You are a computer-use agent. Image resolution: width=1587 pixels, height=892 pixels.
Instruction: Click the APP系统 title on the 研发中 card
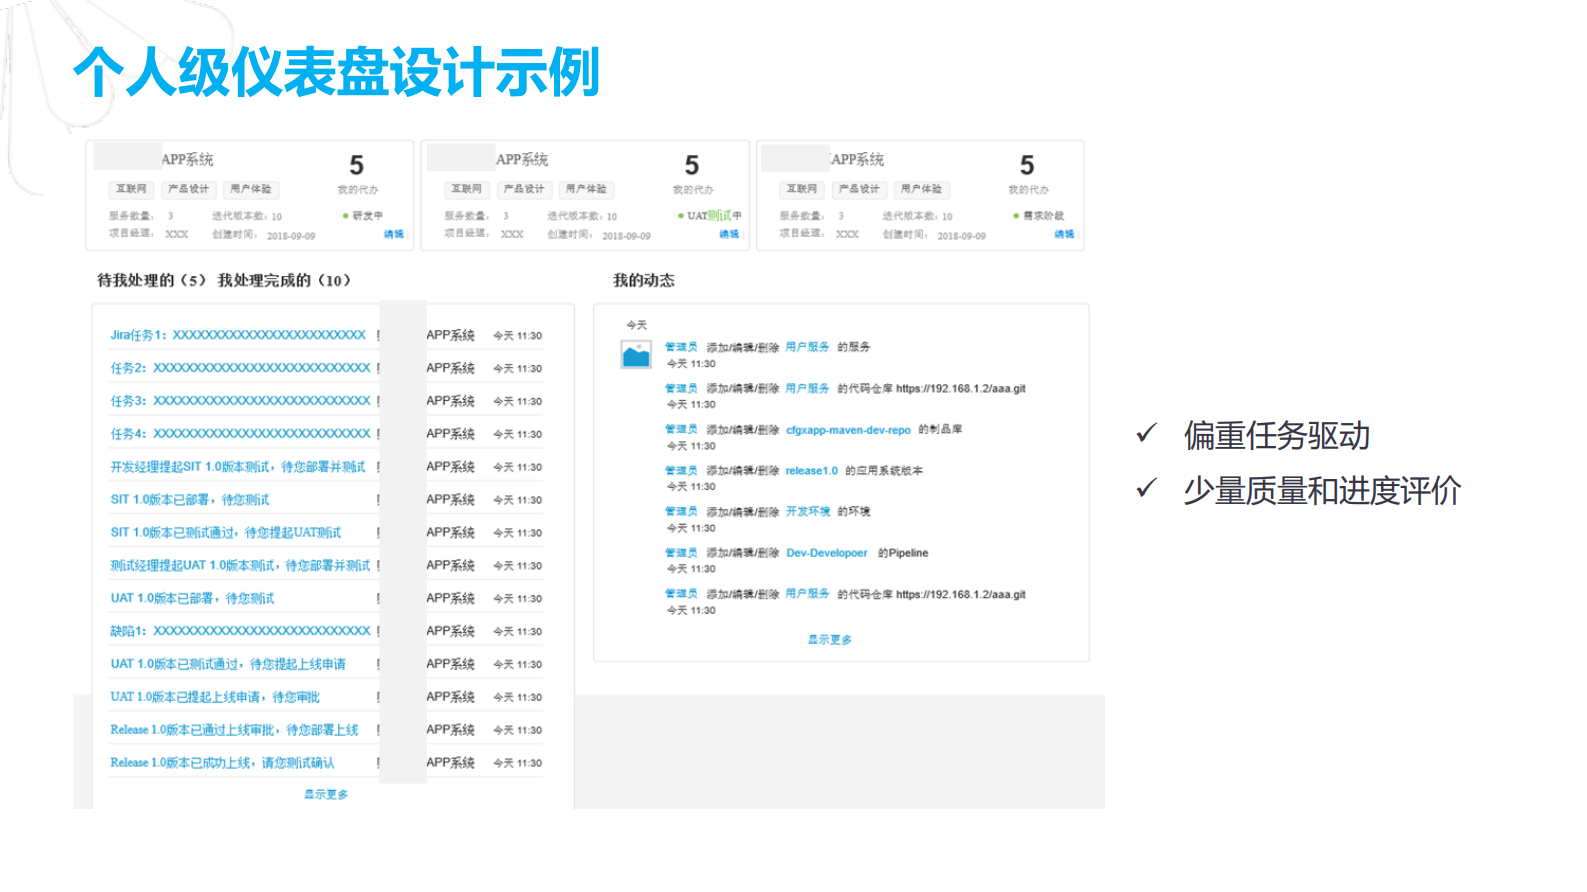187,160
